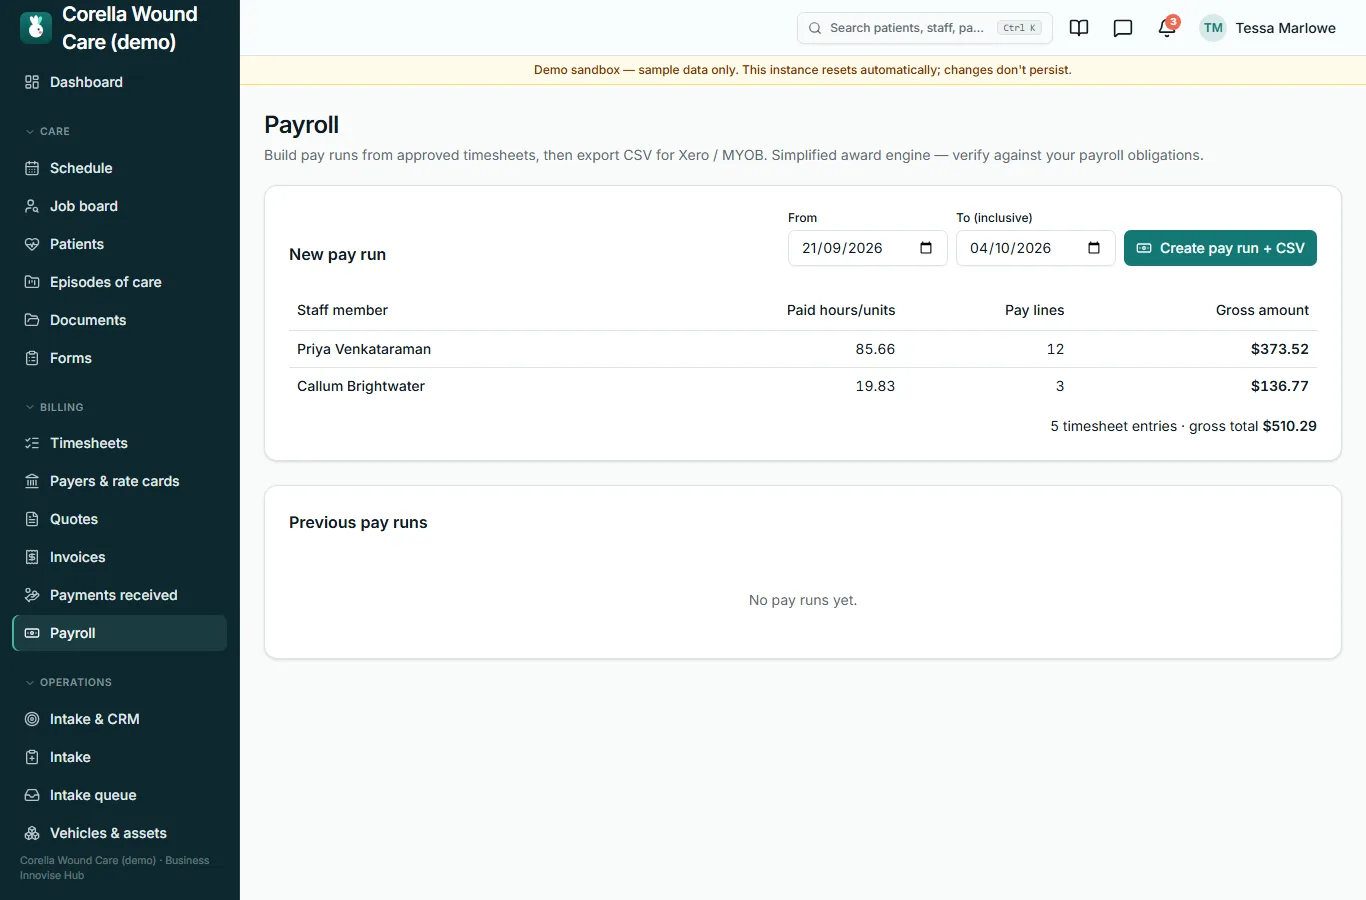Click Create pay run + CSV button
This screenshot has width=1366, height=900.
click(x=1220, y=248)
